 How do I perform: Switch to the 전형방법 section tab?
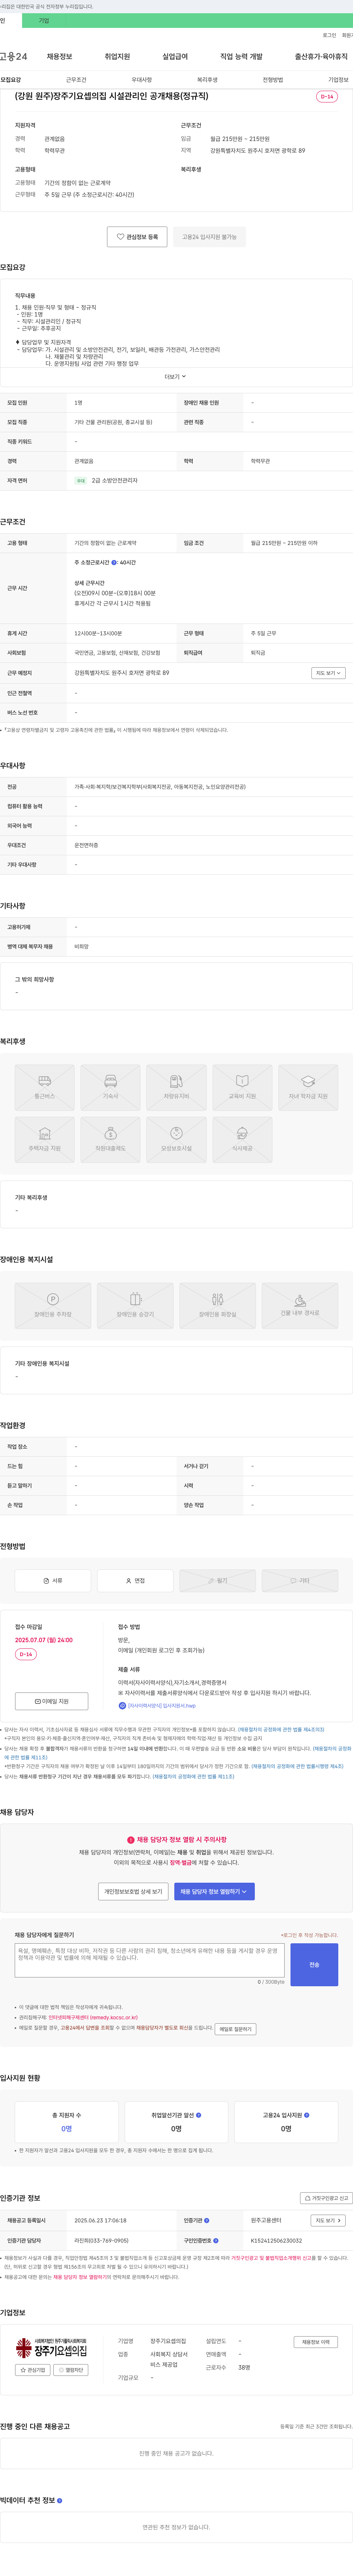tap(273, 80)
